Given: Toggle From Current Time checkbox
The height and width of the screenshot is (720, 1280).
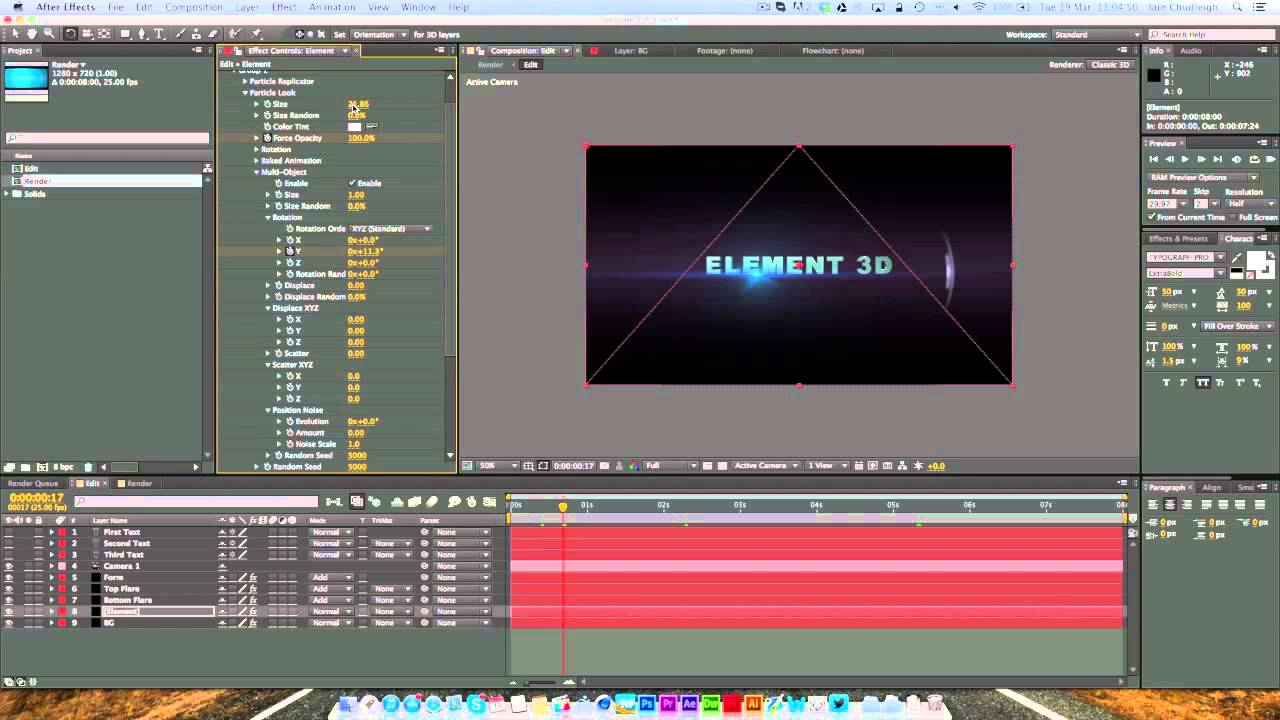Looking at the screenshot, I should coord(1152,217).
